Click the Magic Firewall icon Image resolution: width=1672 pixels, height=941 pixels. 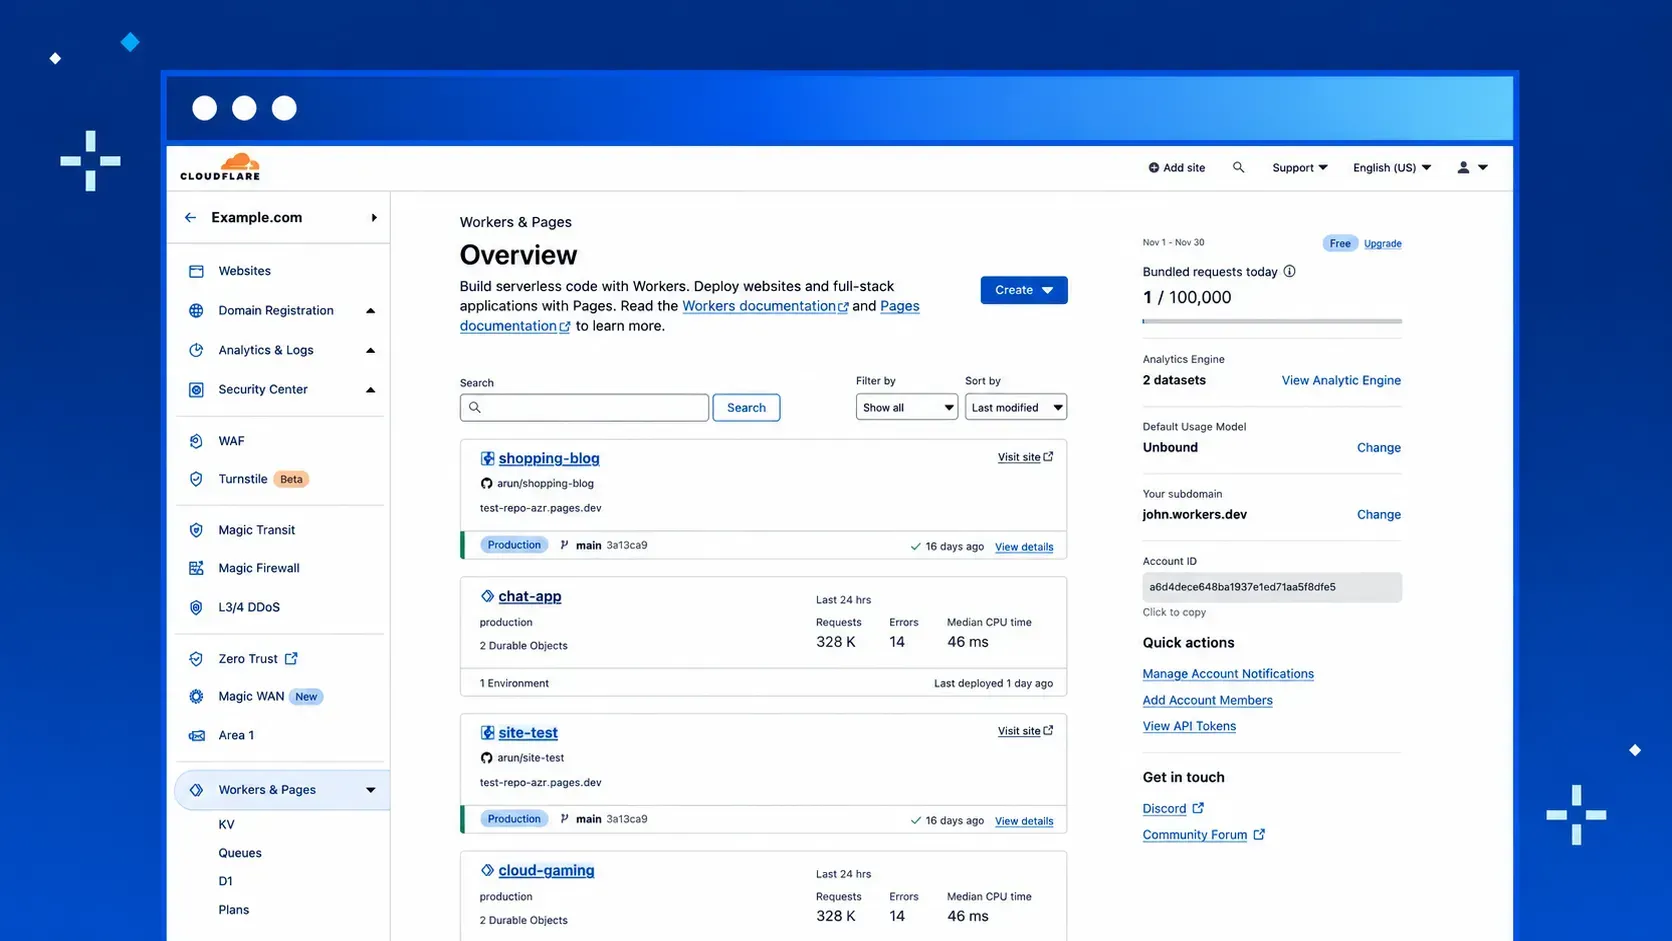pos(196,568)
